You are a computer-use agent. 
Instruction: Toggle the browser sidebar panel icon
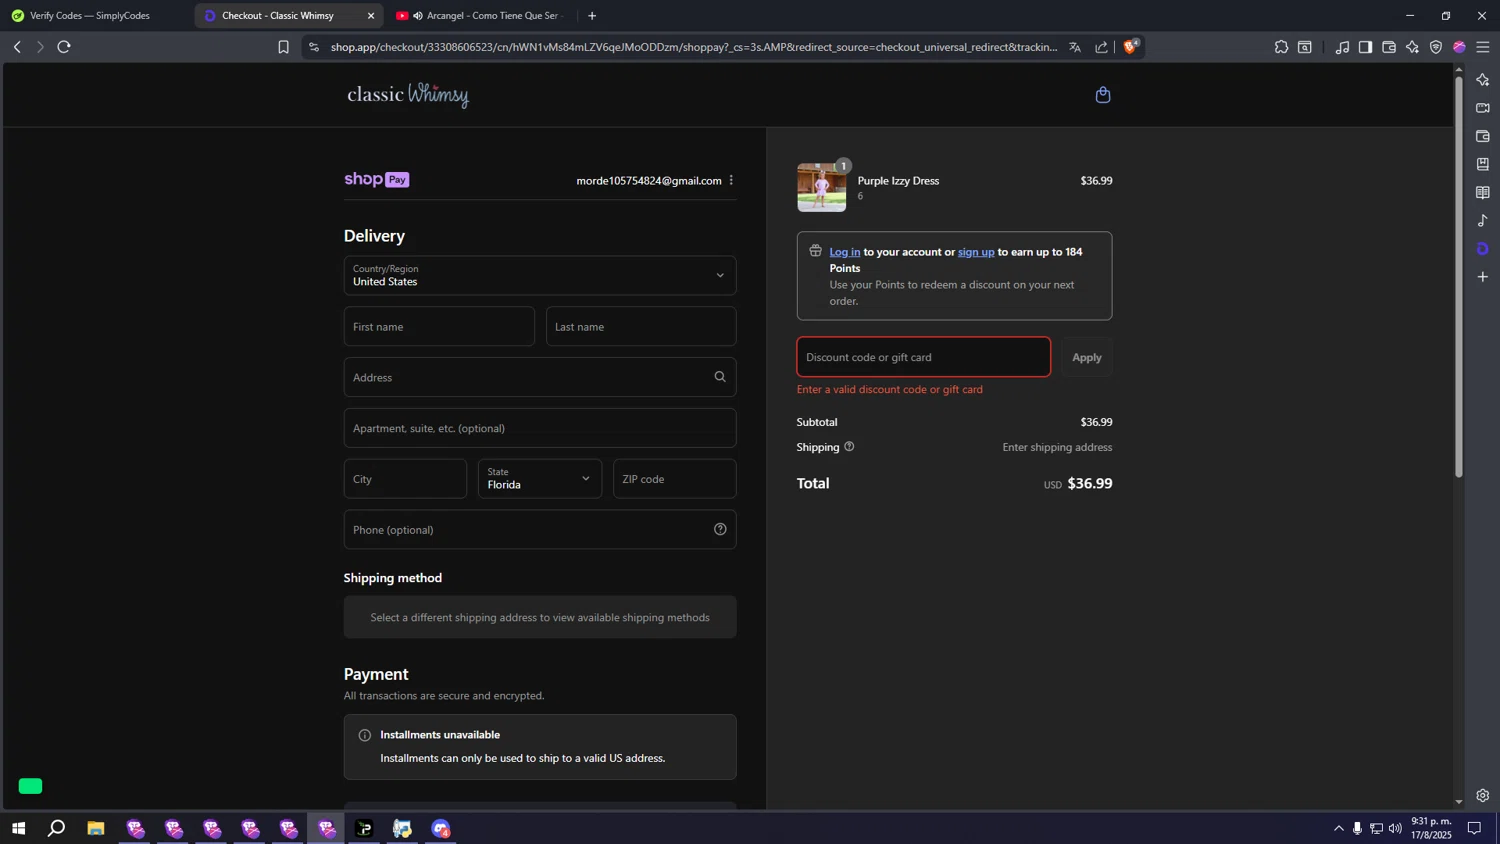coord(1365,47)
